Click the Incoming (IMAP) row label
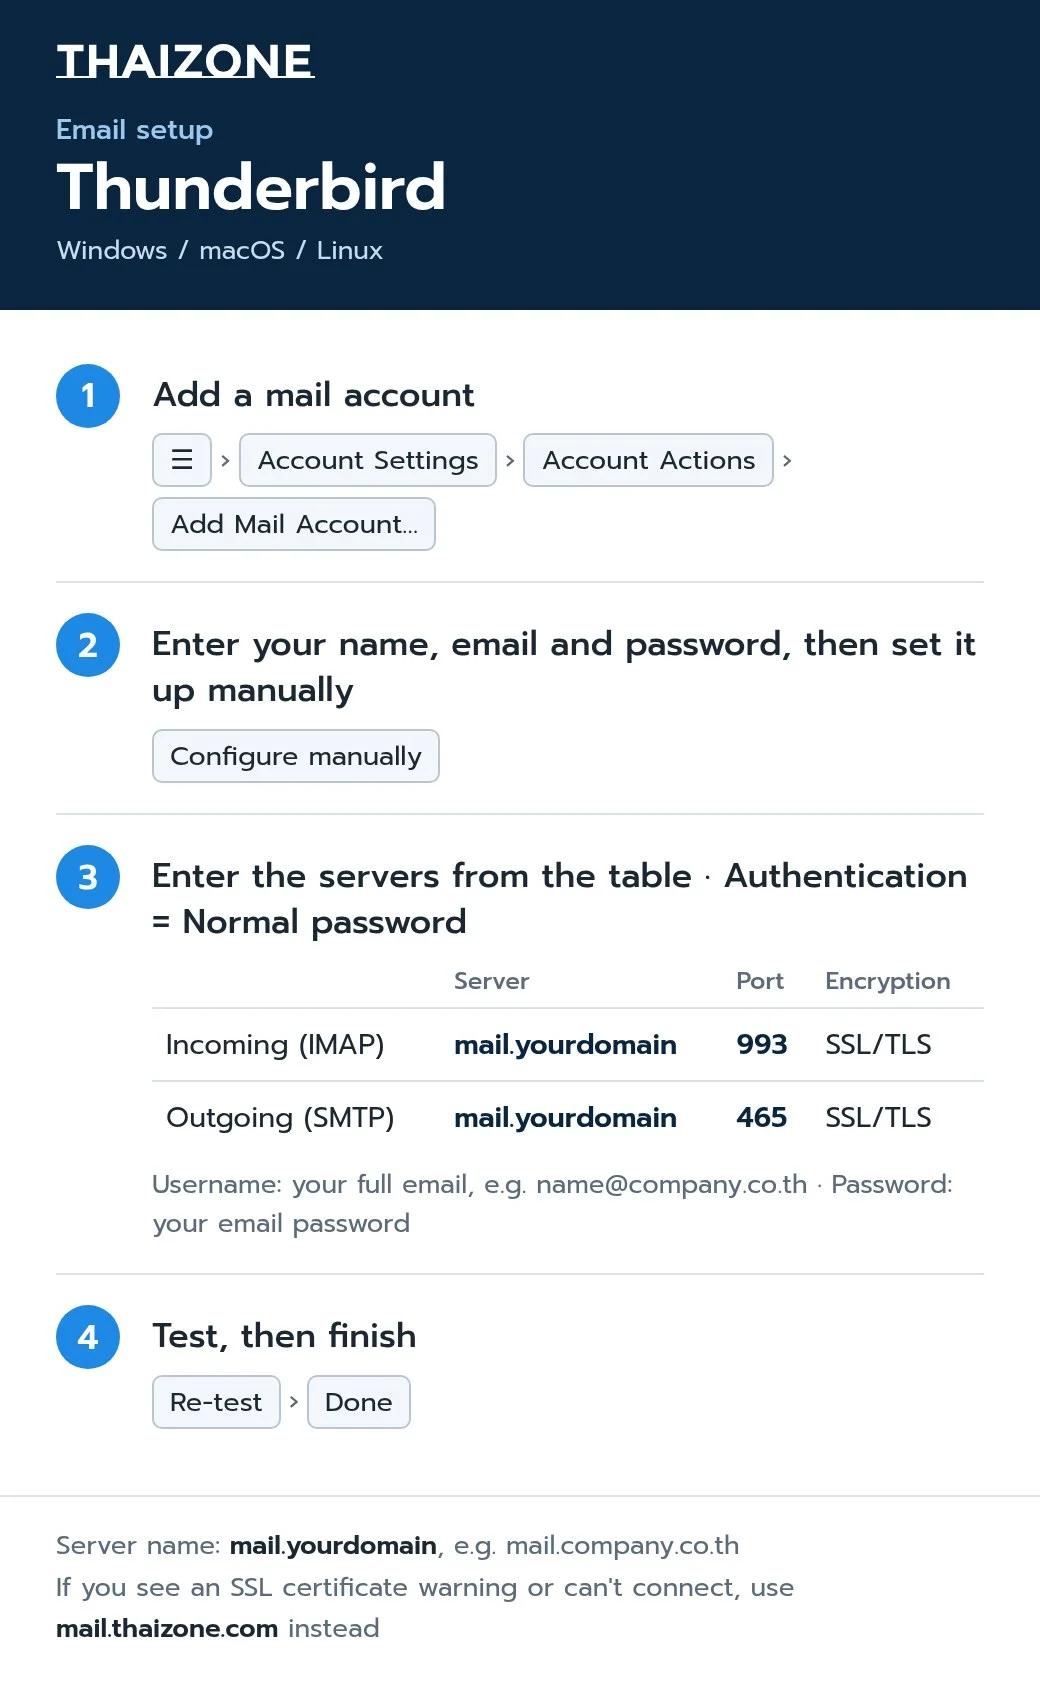 click(x=275, y=1045)
